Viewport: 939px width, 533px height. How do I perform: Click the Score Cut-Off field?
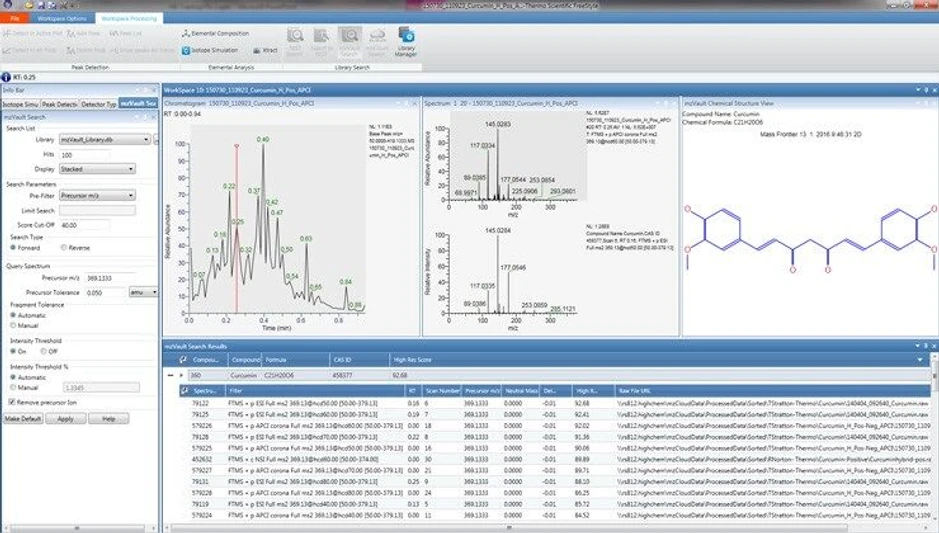click(84, 225)
